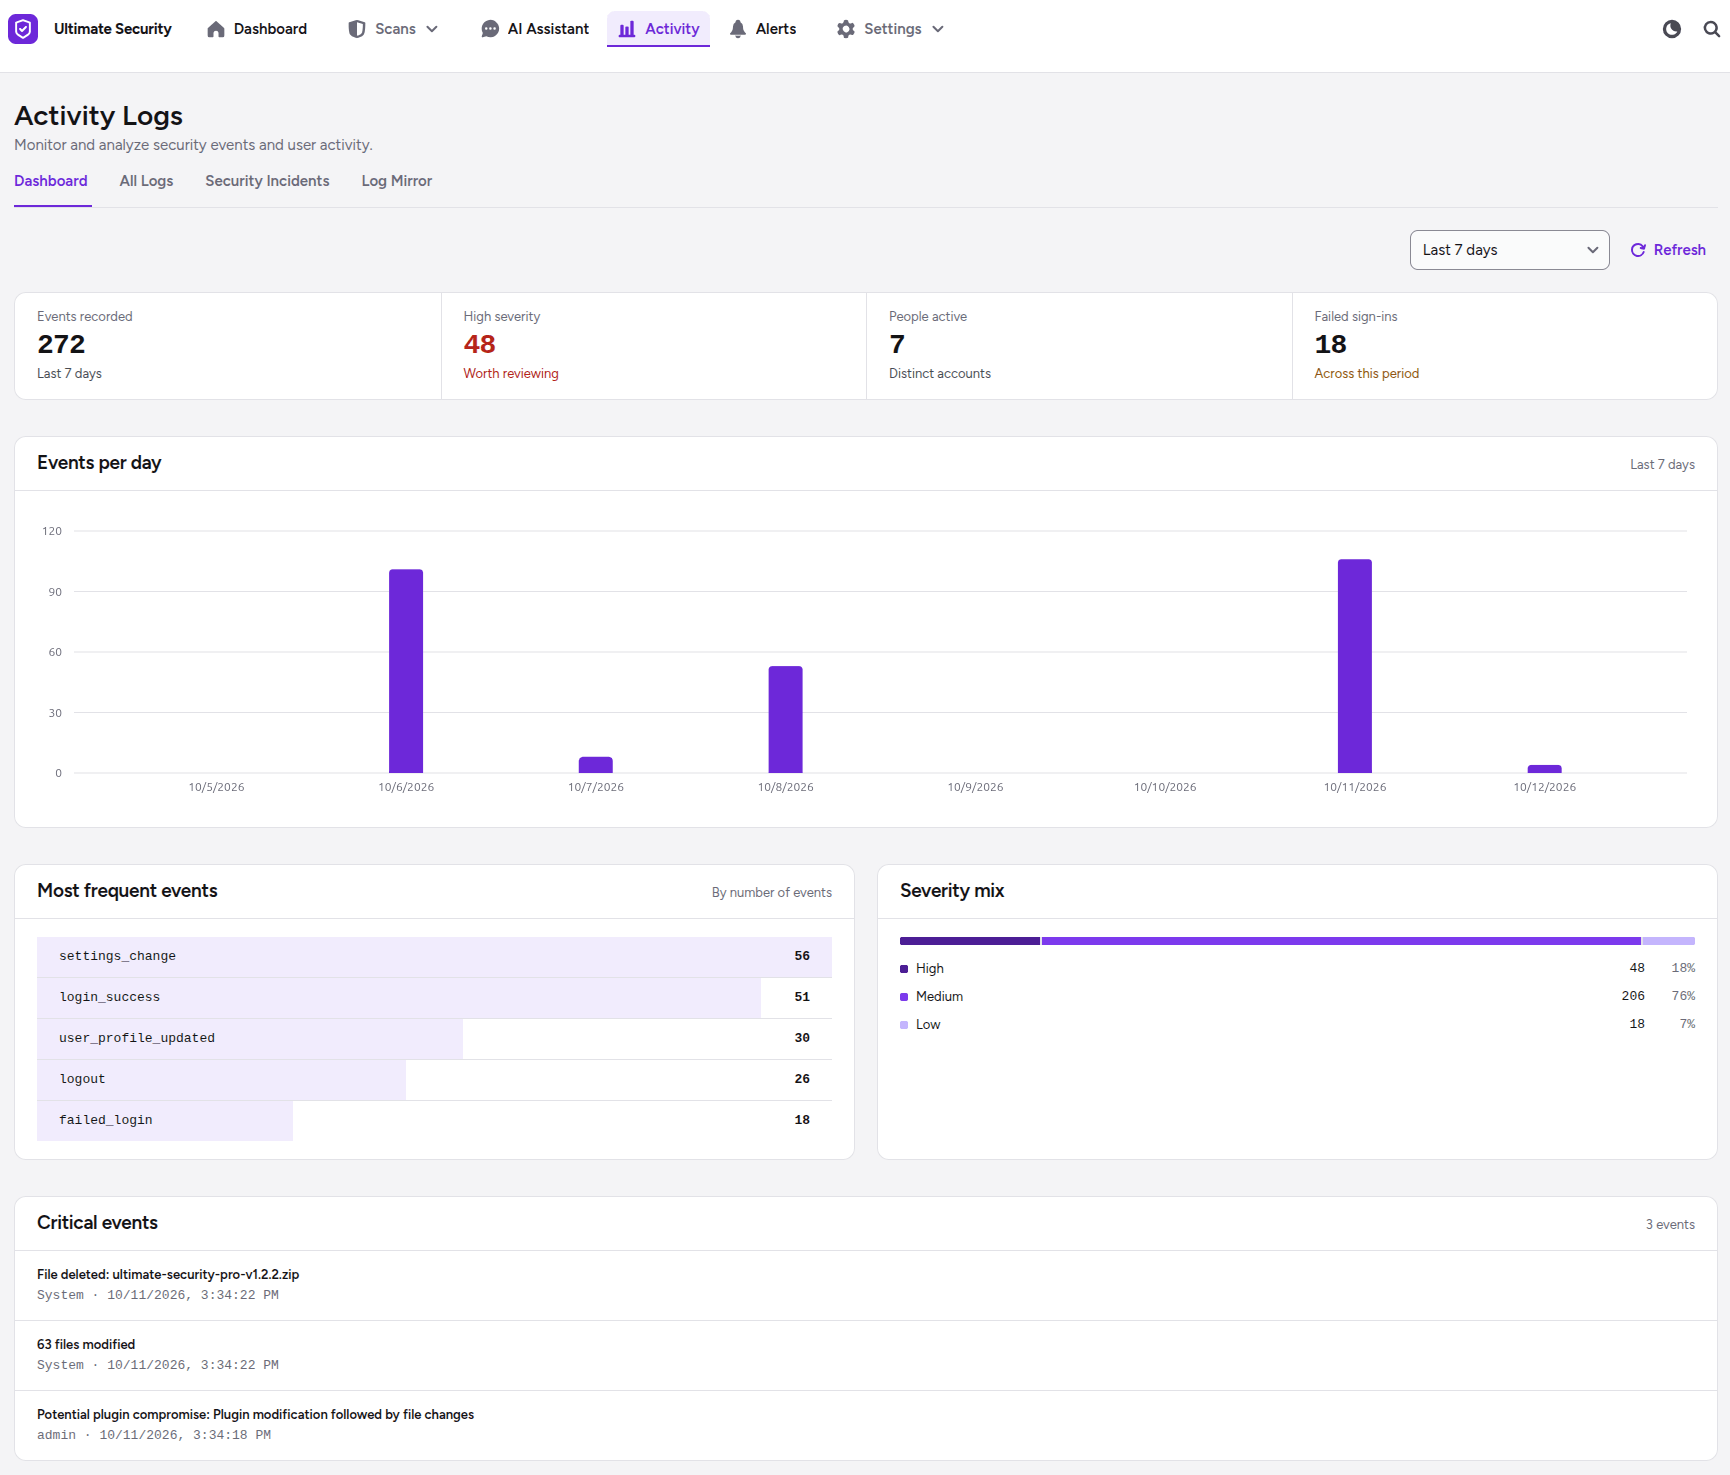Toggle dark mode theme icon

[1672, 29]
